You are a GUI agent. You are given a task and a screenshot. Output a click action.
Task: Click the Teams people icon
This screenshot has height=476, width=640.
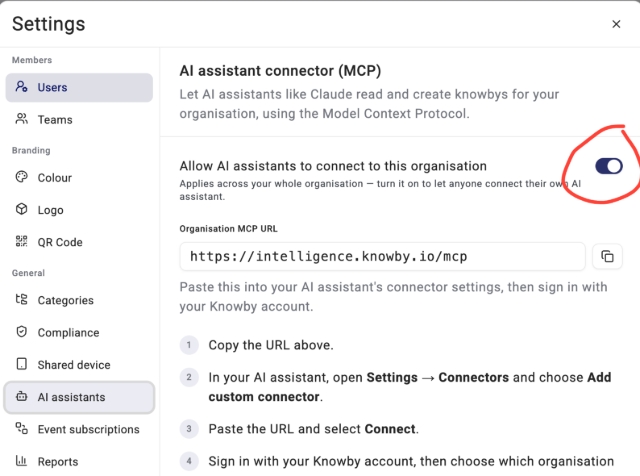click(x=21, y=119)
